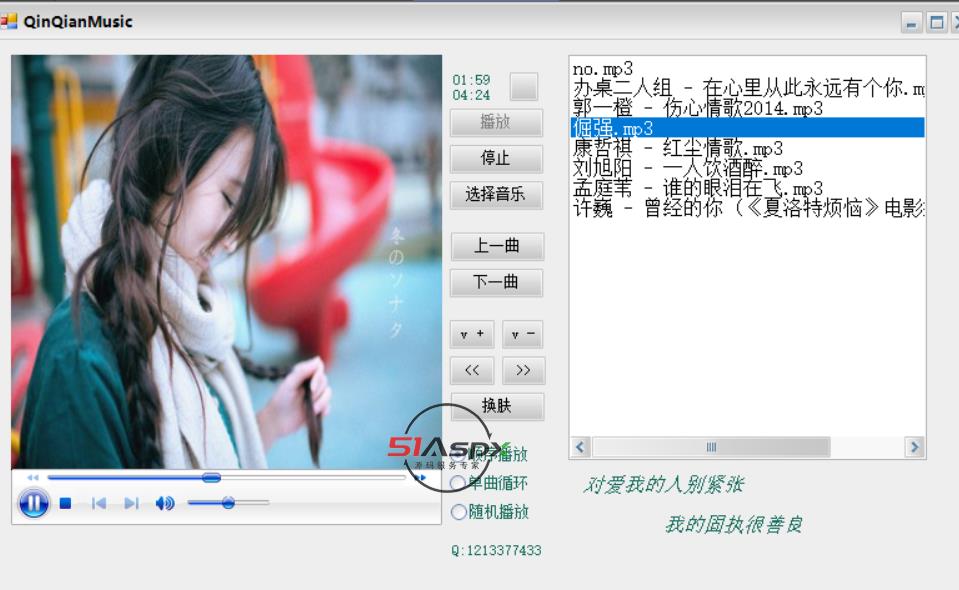Select highlighted 倔强.mp3 track
This screenshot has height=590, width=959.
pyautogui.click(x=747, y=128)
